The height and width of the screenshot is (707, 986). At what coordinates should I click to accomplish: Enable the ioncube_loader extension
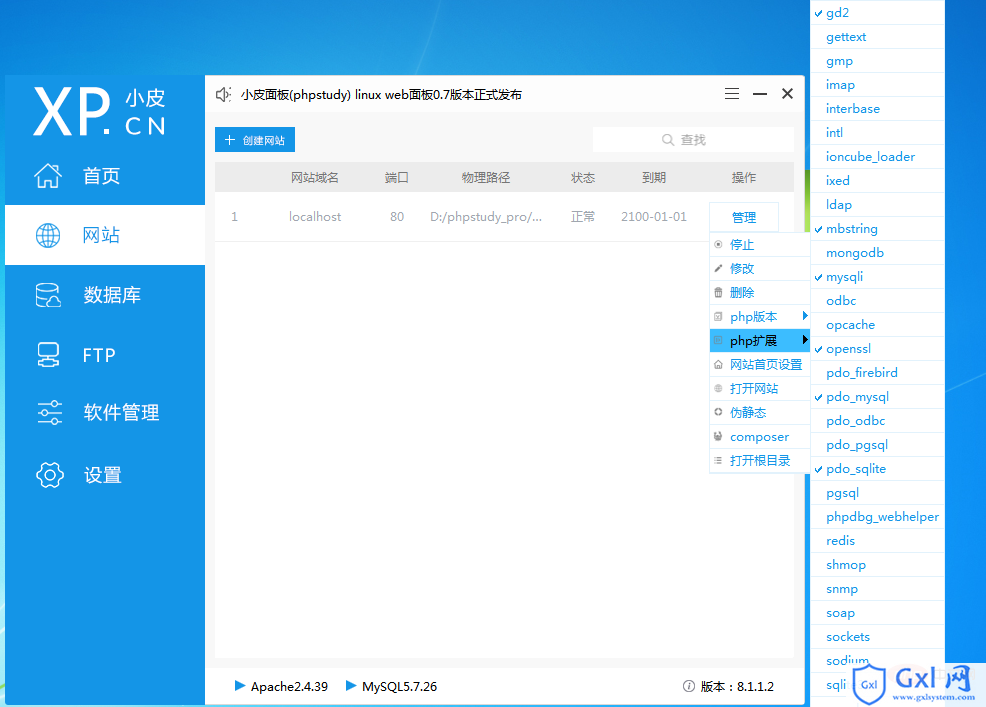(x=878, y=157)
